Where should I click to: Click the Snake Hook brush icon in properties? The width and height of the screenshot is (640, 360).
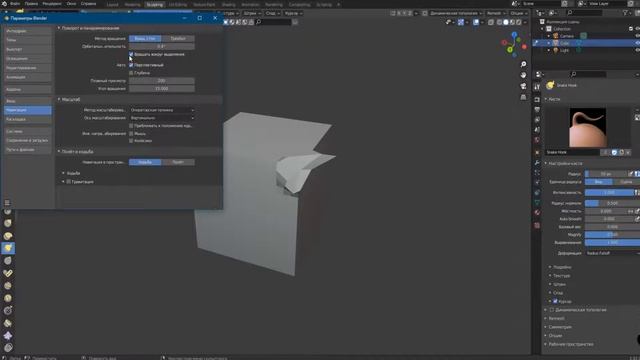tap(551, 85)
